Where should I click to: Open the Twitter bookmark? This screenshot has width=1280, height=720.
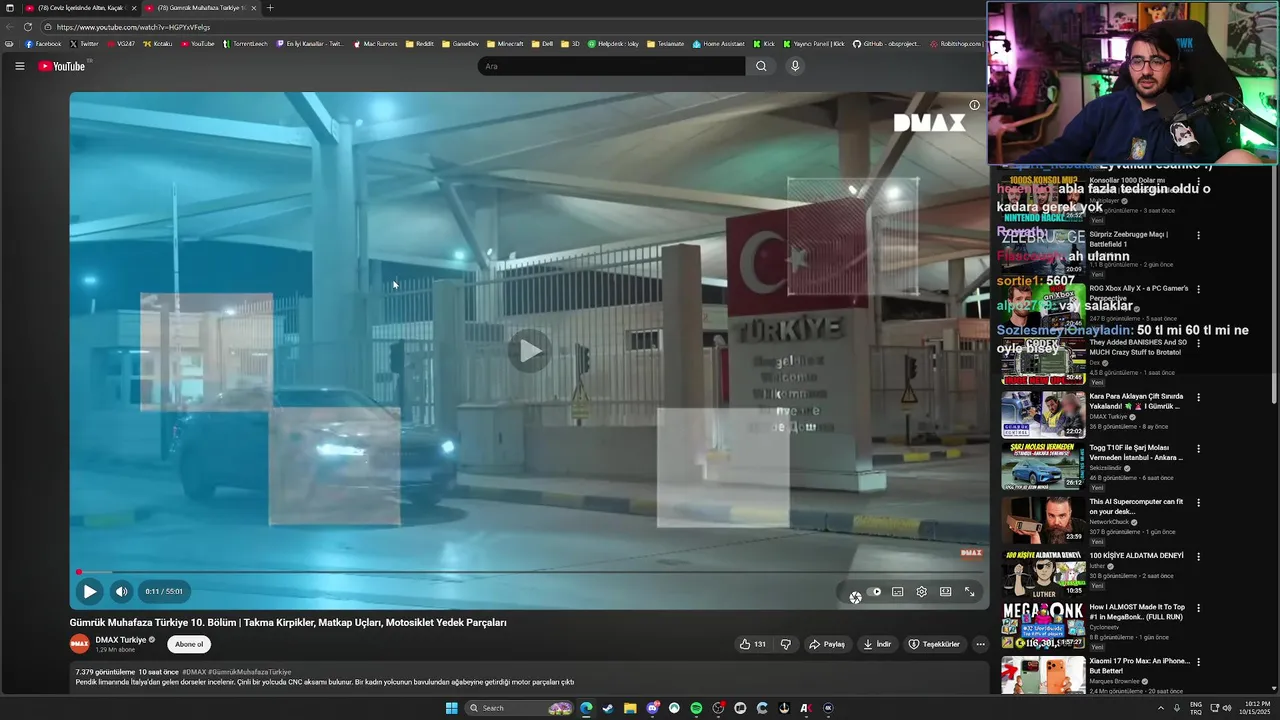(x=84, y=44)
